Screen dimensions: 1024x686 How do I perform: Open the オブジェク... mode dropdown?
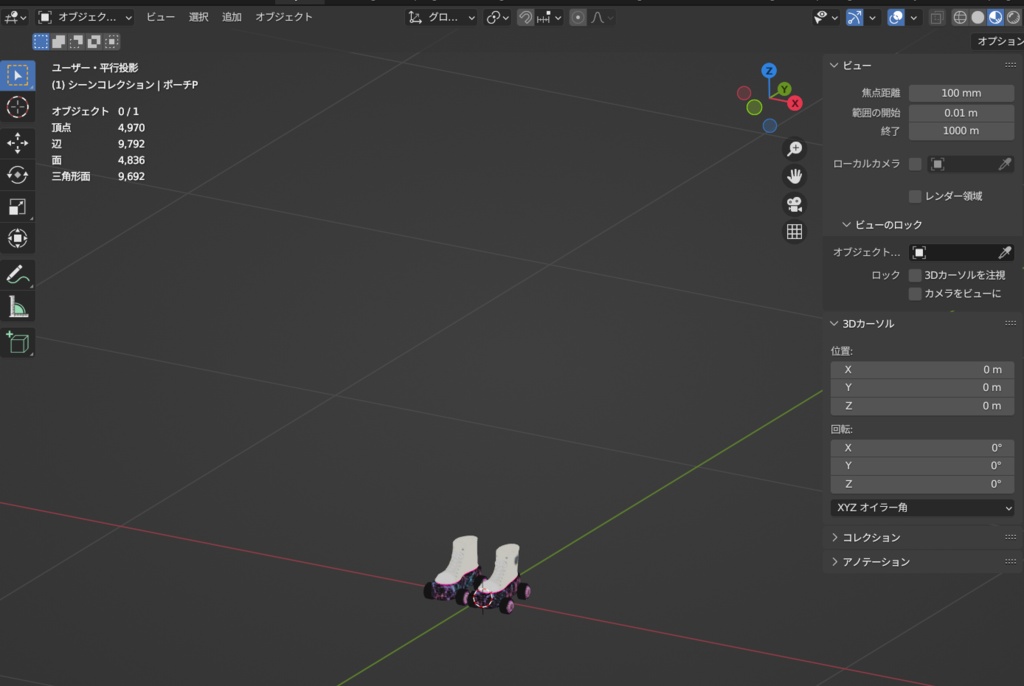(85, 18)
